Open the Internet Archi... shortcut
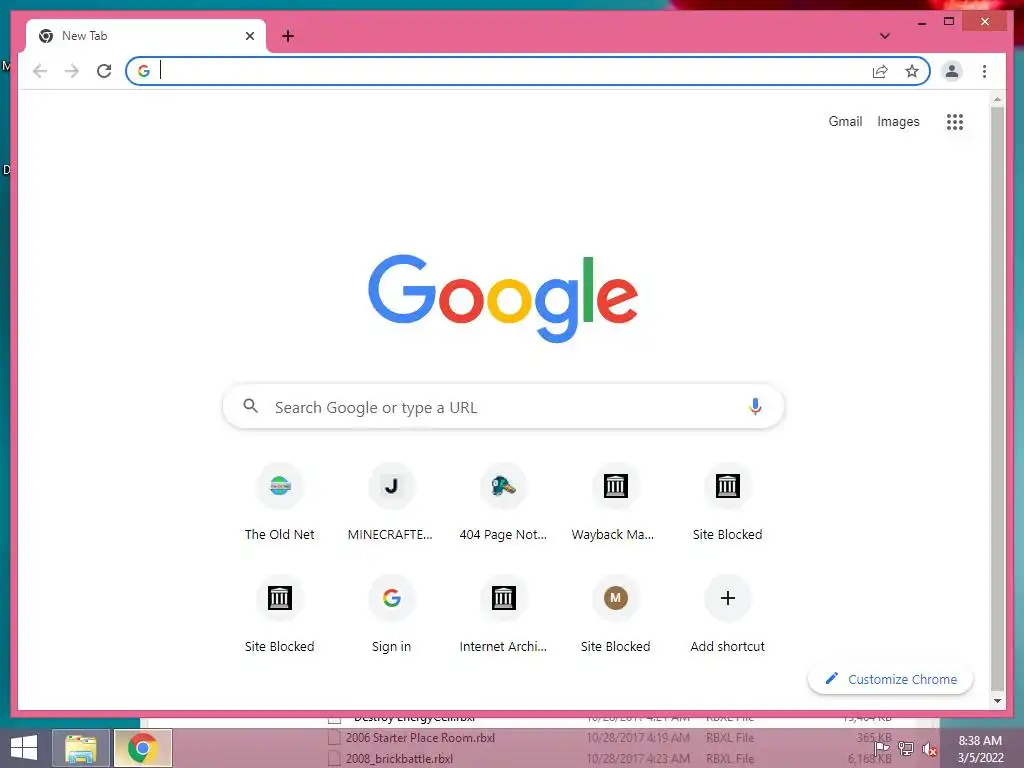This screenshot has height=768, width=1024. click(504, 615)
